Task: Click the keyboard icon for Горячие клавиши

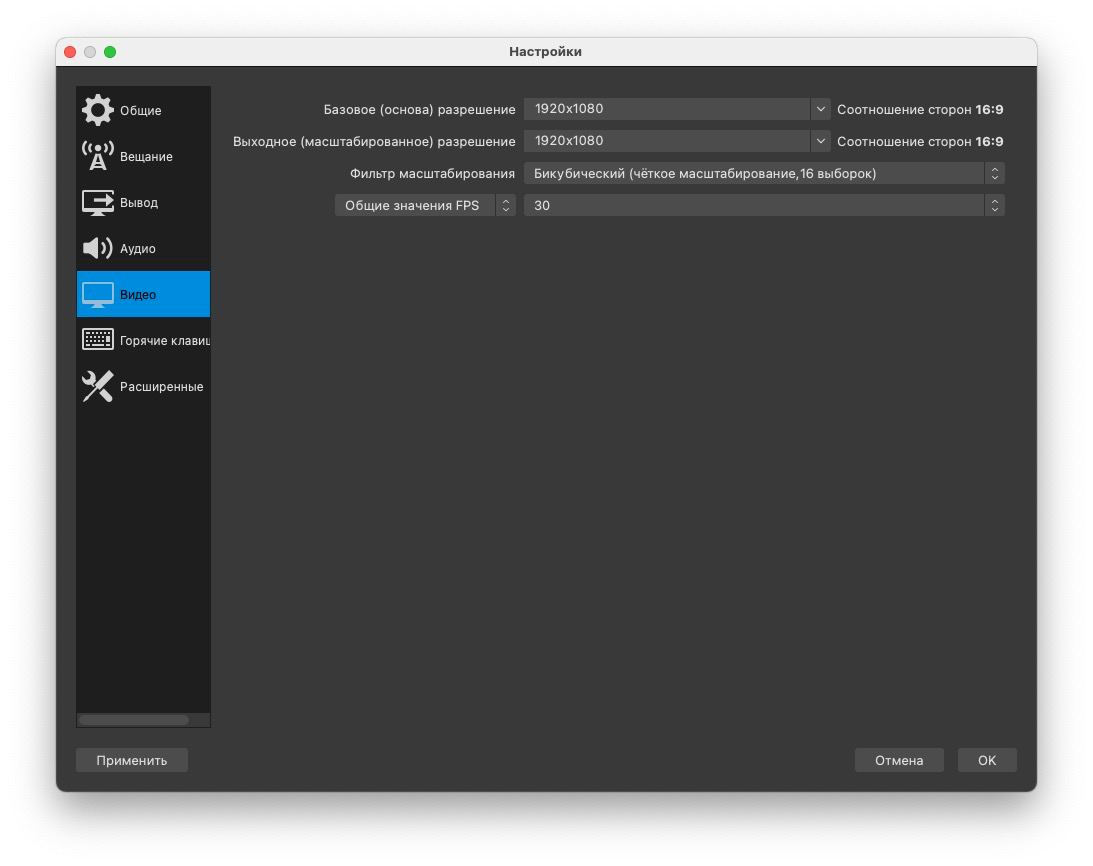Action: 98,340
